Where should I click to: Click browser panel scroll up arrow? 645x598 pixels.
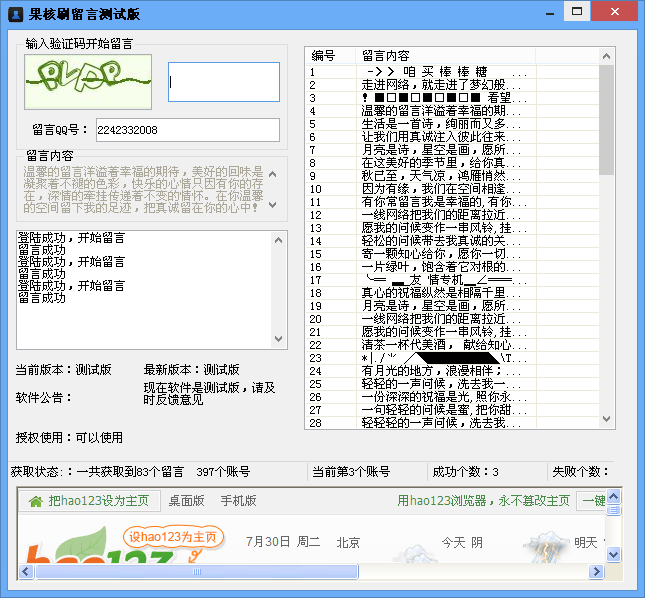(614, 497)
